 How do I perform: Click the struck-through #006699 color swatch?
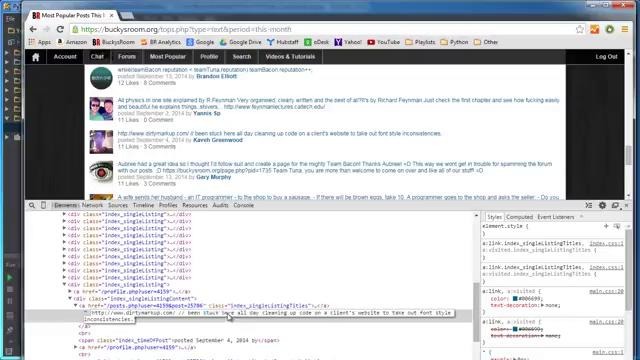click(x=515, y=329)
